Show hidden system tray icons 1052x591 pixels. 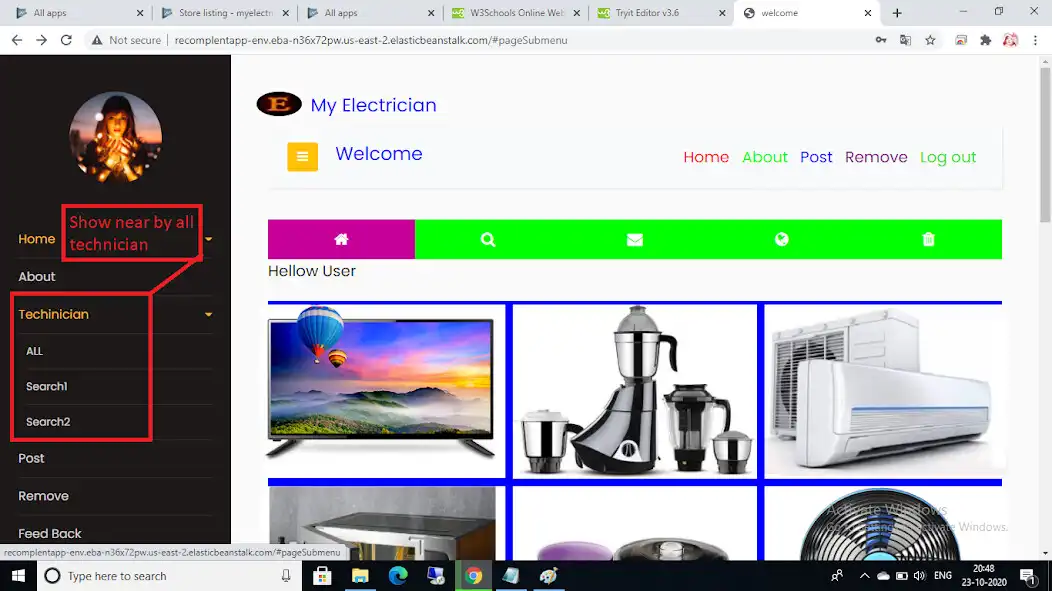pos(864,576)
